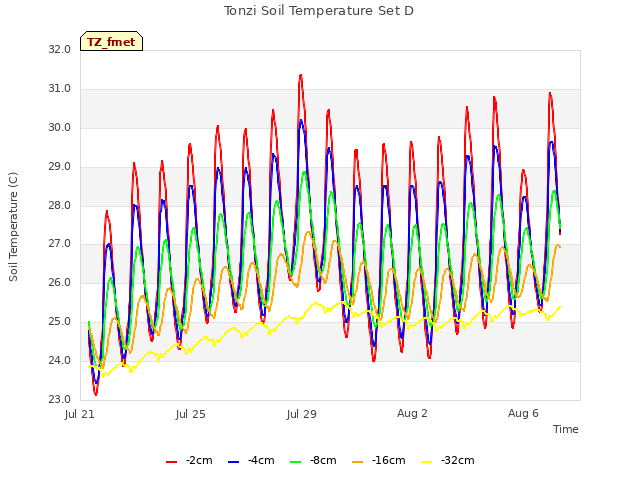The height and width of the screenshot is (480, 640).
Task: Click the 24.0 y-axis tick label
Action: [60, 361]
